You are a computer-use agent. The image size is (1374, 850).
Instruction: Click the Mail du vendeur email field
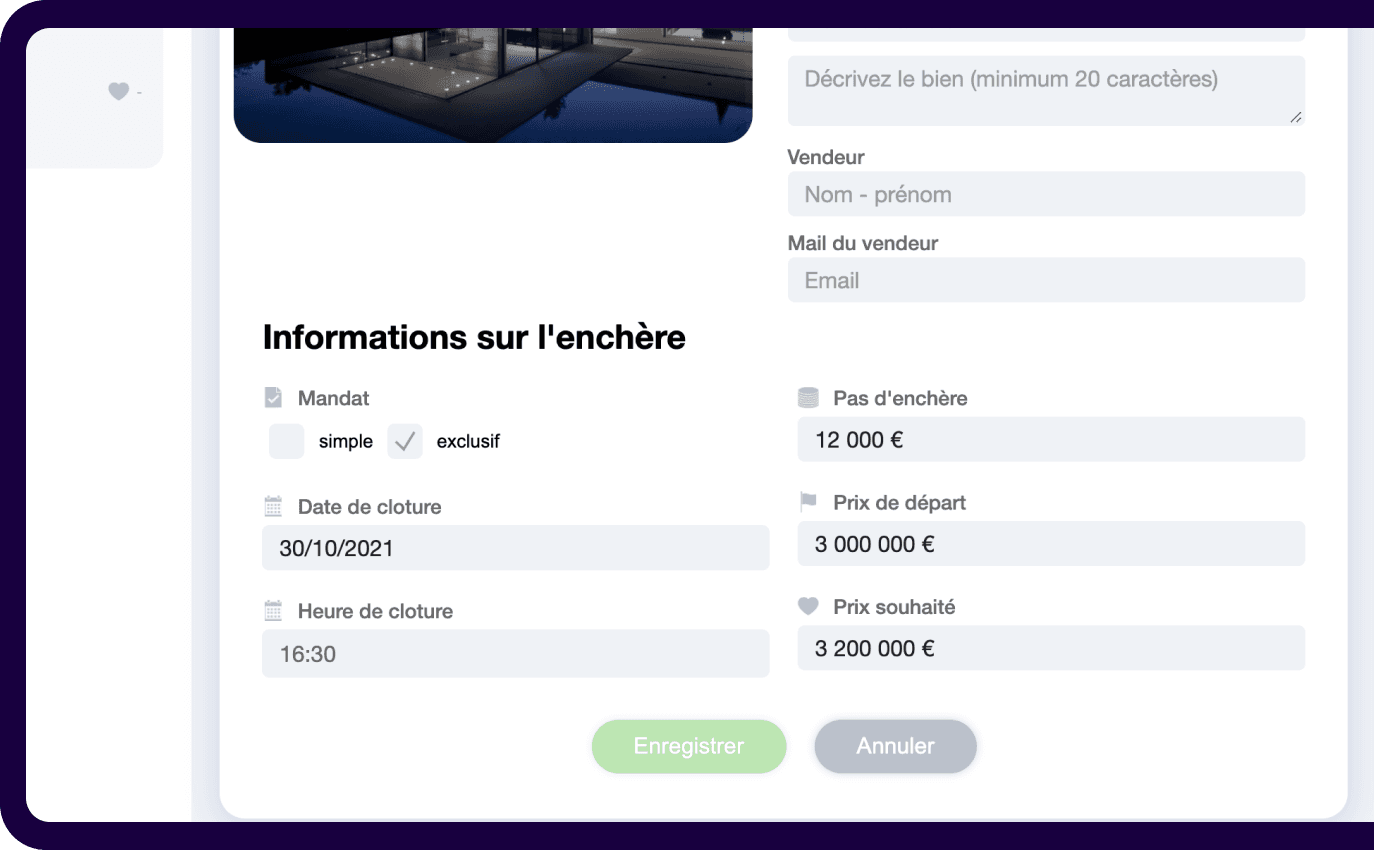click(1045, 280)
